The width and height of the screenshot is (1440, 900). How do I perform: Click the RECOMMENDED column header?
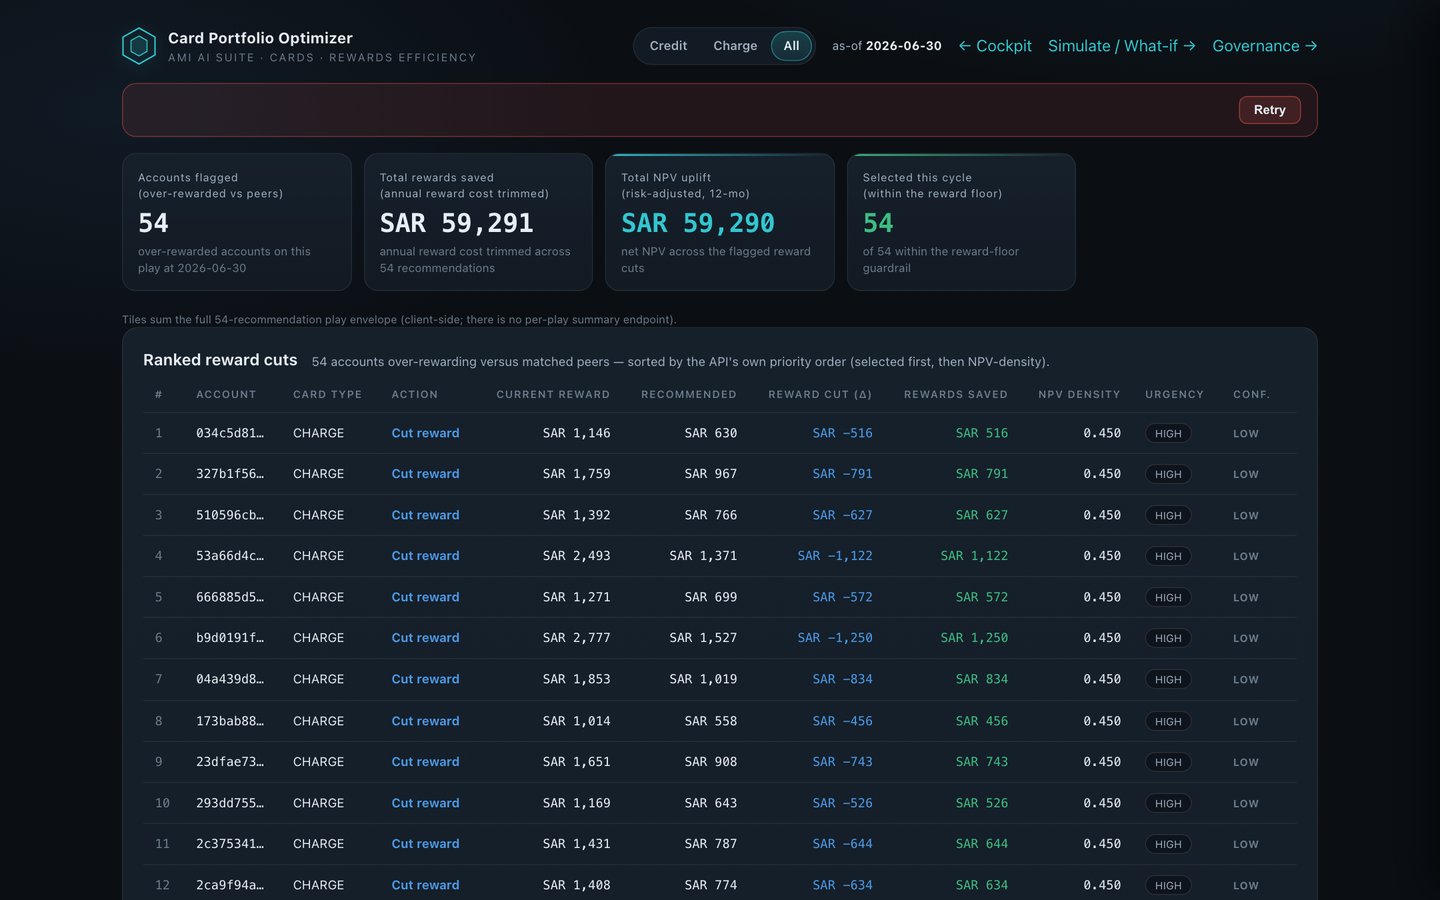(x=689, y=395)
